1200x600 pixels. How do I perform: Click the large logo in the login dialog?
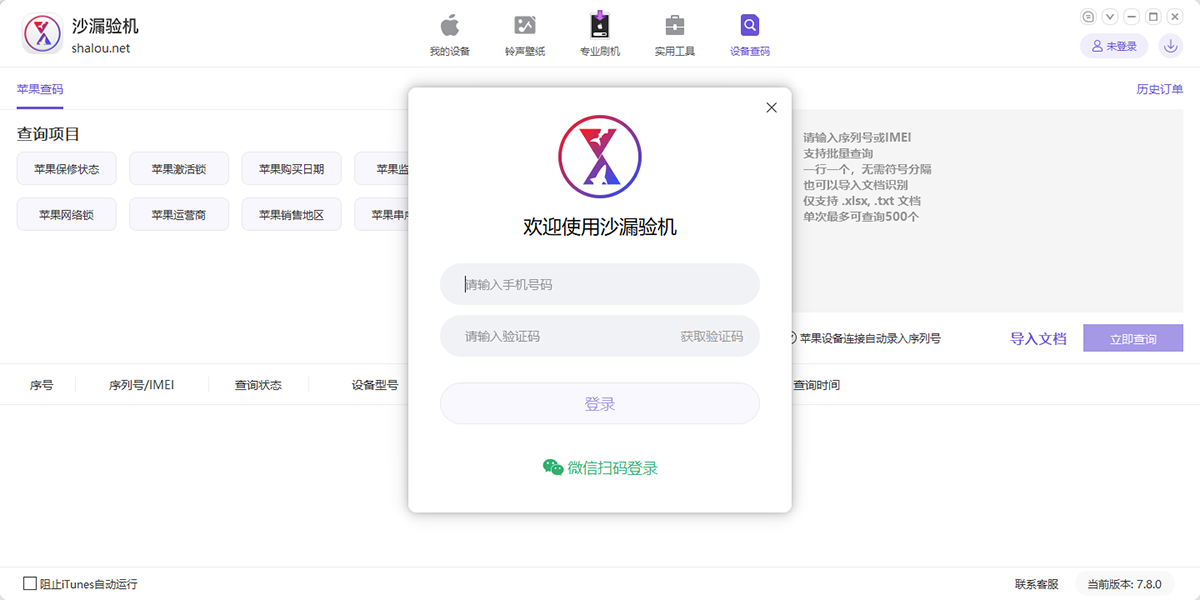pos(600,156)
